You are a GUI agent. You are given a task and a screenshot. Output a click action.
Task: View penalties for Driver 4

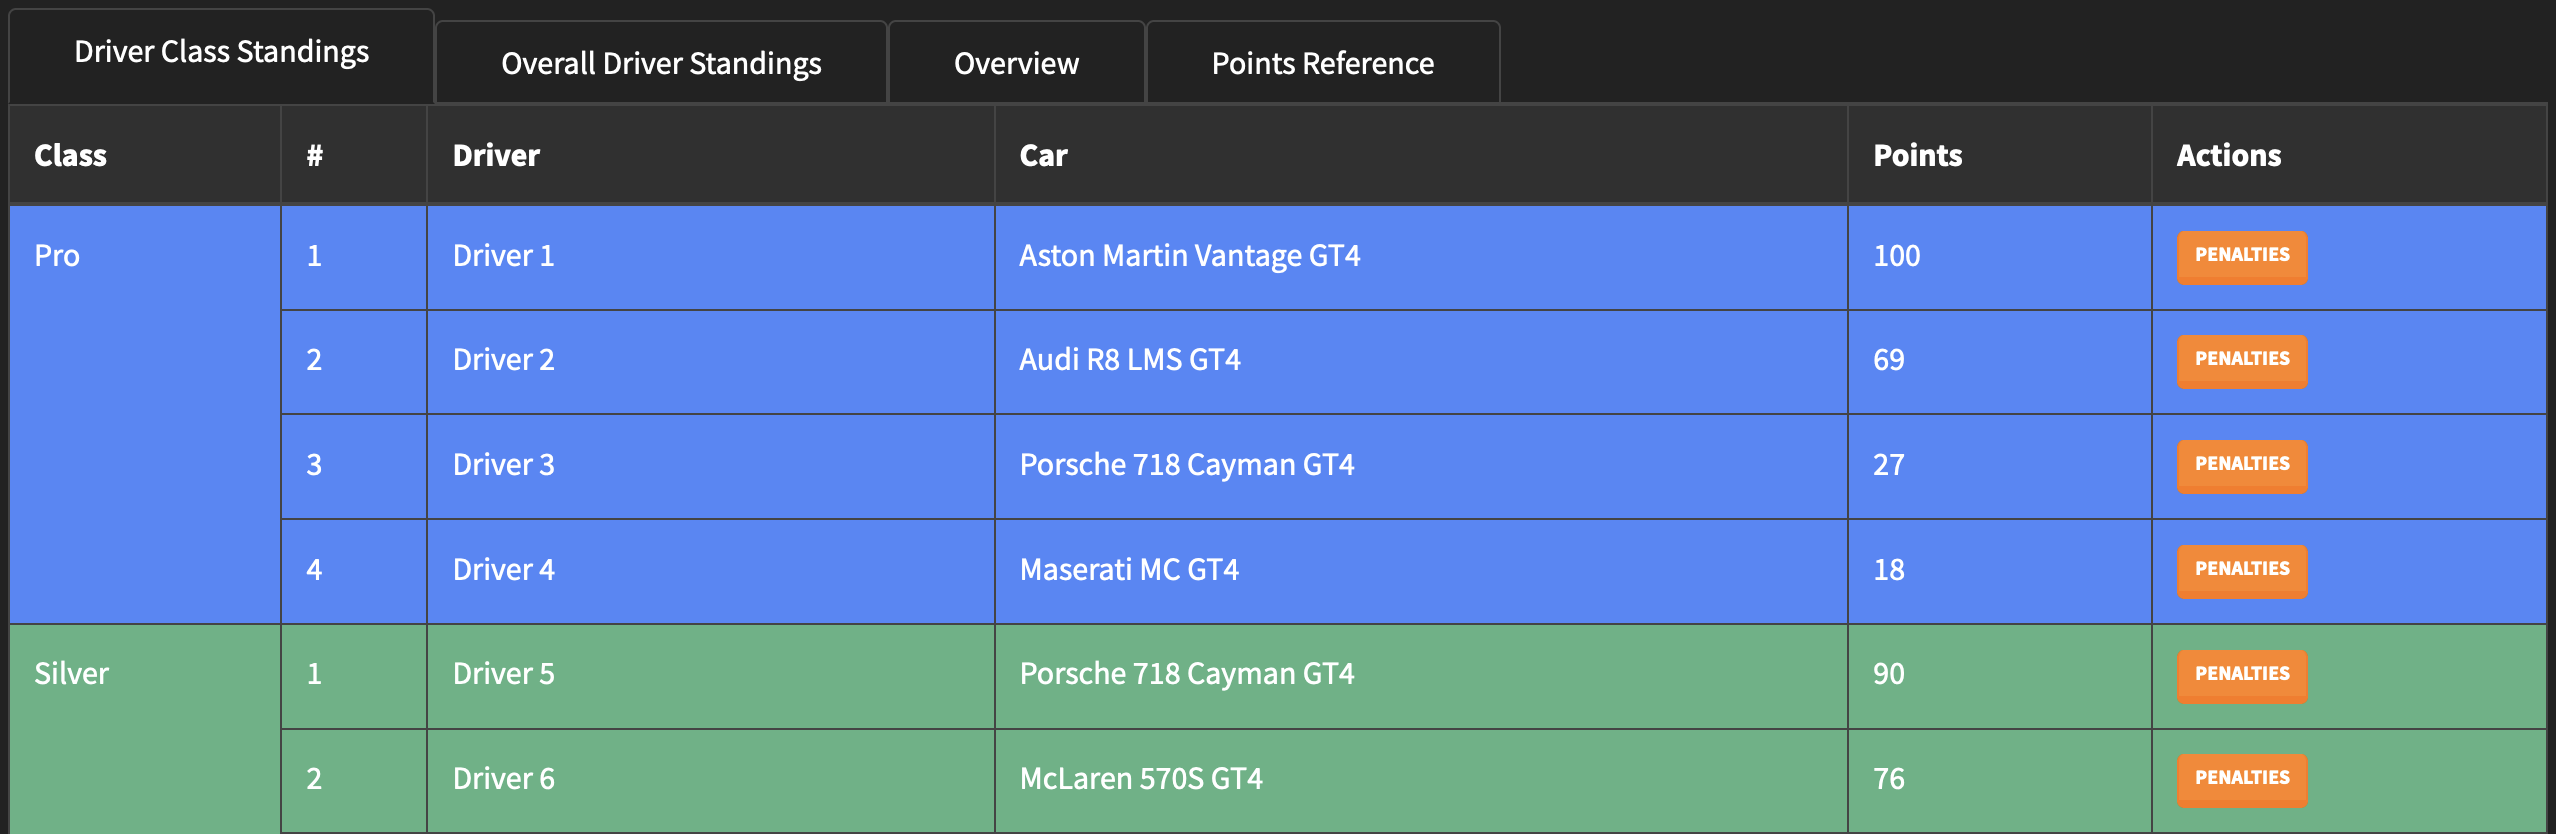(2241, 570)
